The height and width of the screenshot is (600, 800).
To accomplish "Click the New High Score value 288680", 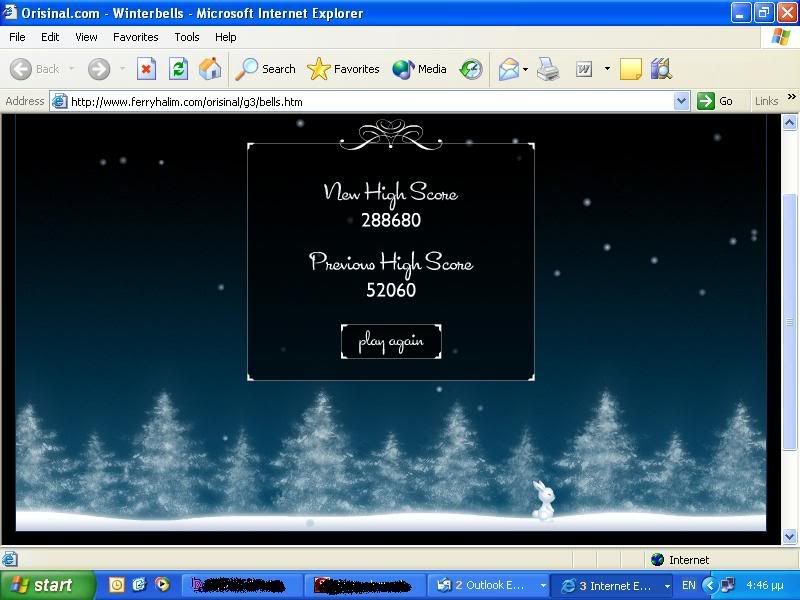I will (x=391, y=220).
